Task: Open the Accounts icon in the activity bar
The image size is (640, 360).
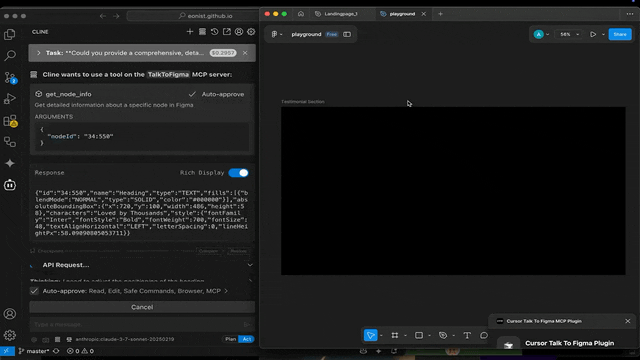Action: (x=10, y=313)
